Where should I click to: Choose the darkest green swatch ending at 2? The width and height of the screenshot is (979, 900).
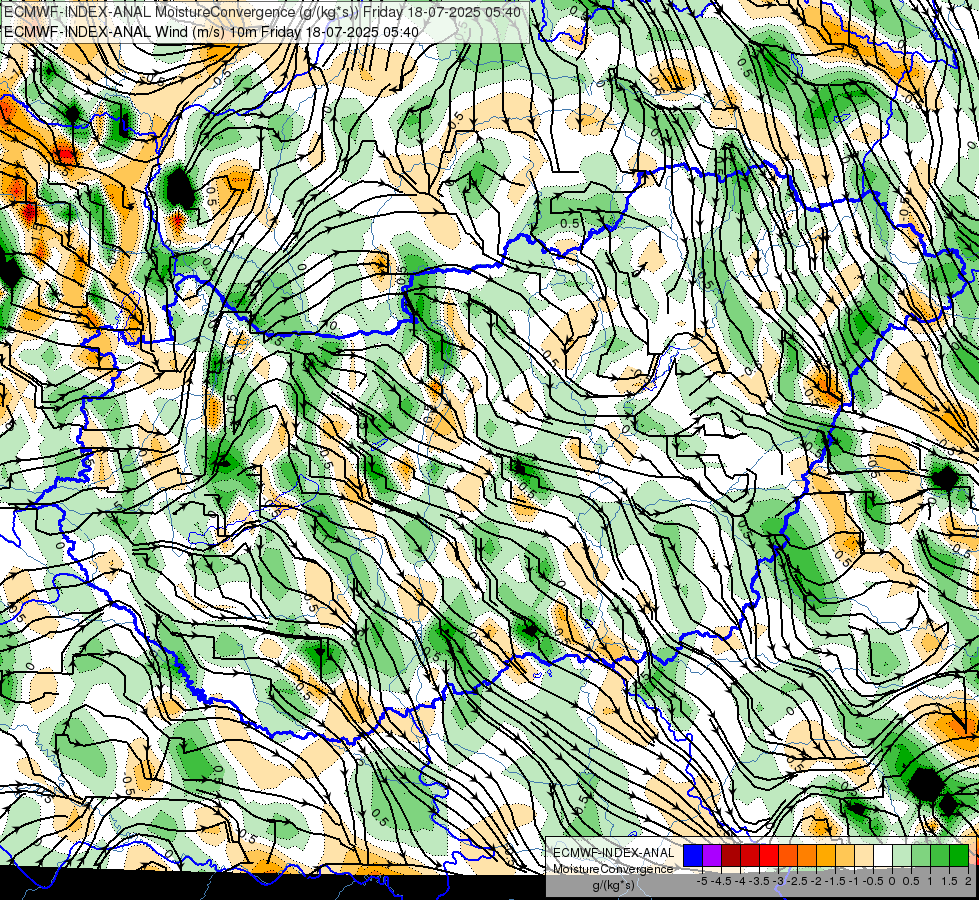[958, 856]
